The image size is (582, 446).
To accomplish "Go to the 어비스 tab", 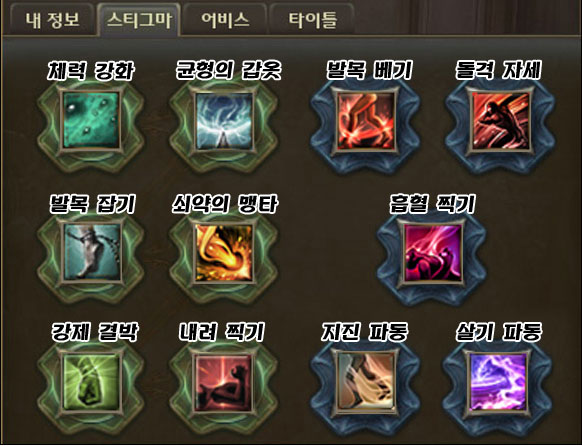I will click(x=225, y=20).
